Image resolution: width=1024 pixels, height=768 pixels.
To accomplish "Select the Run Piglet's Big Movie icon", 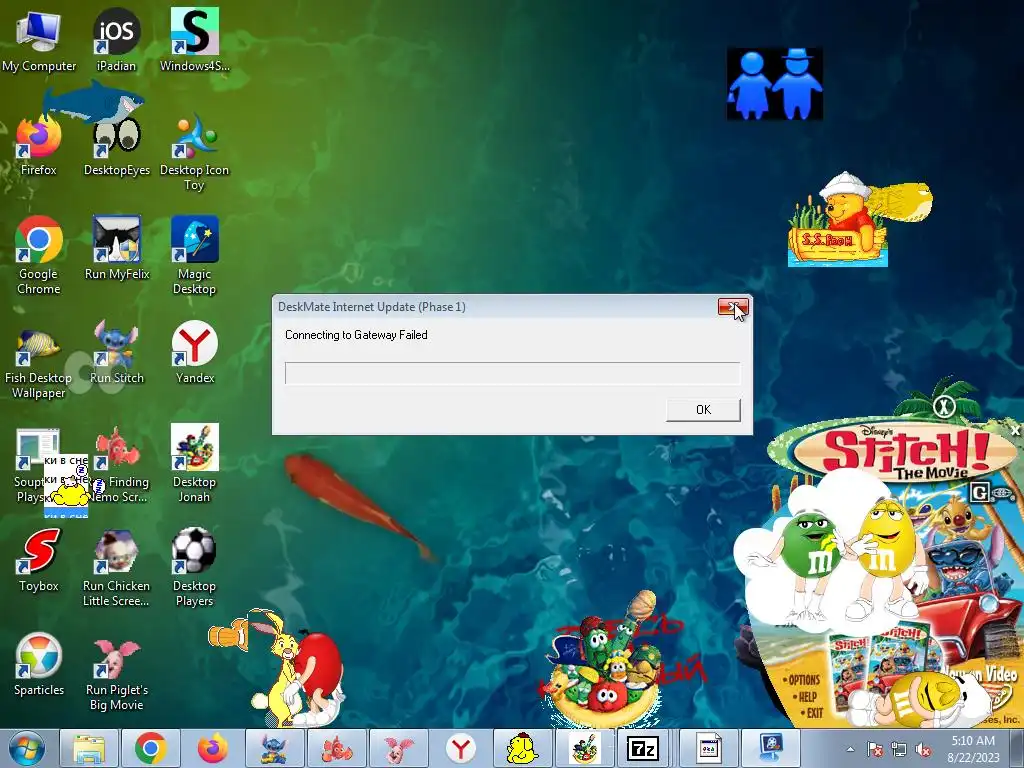I will [x=117, y=673].
